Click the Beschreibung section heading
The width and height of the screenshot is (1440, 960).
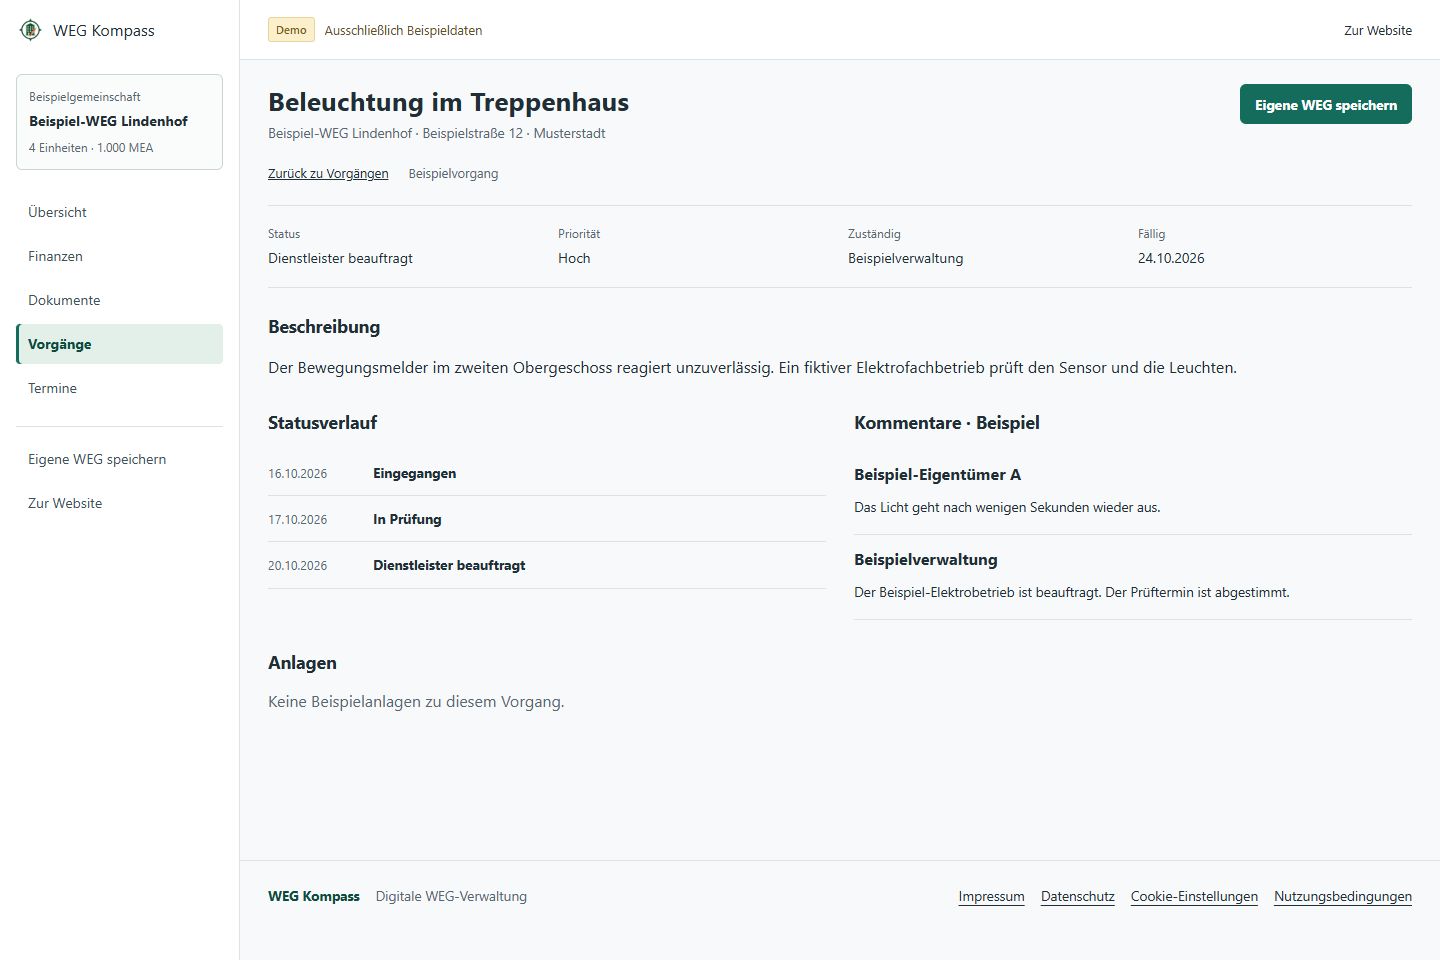point(324,326)
